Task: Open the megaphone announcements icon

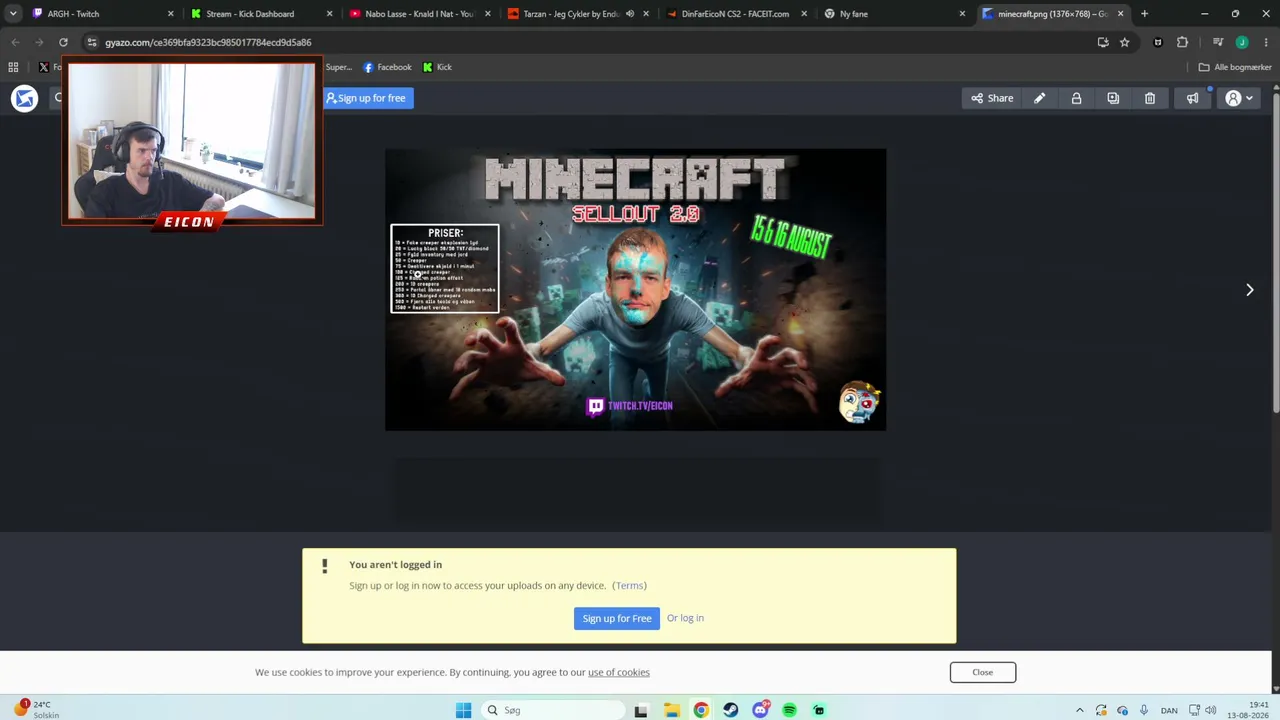Action: [x=1192, y=98]
